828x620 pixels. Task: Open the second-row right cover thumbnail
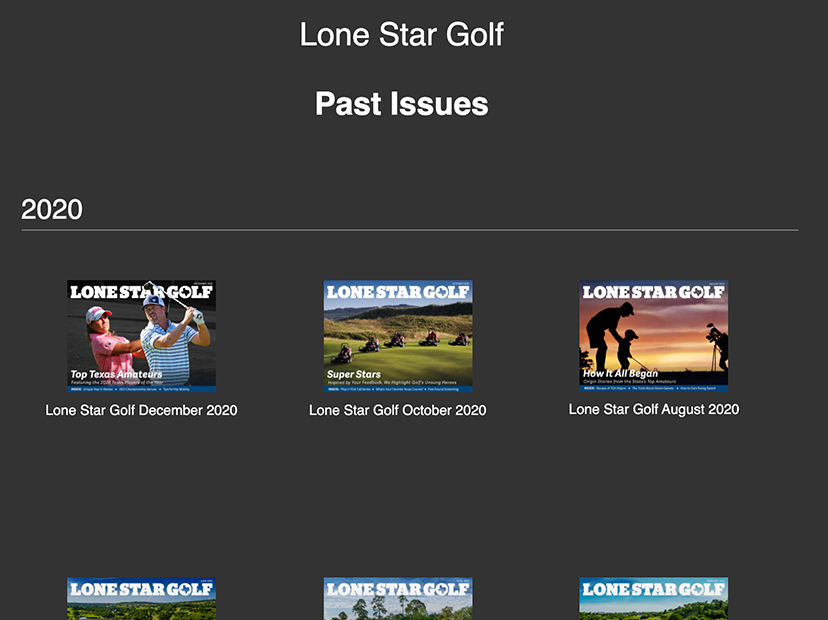pos(654,599)
